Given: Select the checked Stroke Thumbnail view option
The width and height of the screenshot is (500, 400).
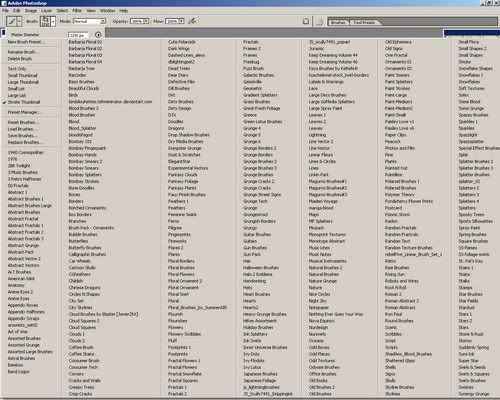Looking at the screenshot, I should pyautogui.click(x=24, y=102).
